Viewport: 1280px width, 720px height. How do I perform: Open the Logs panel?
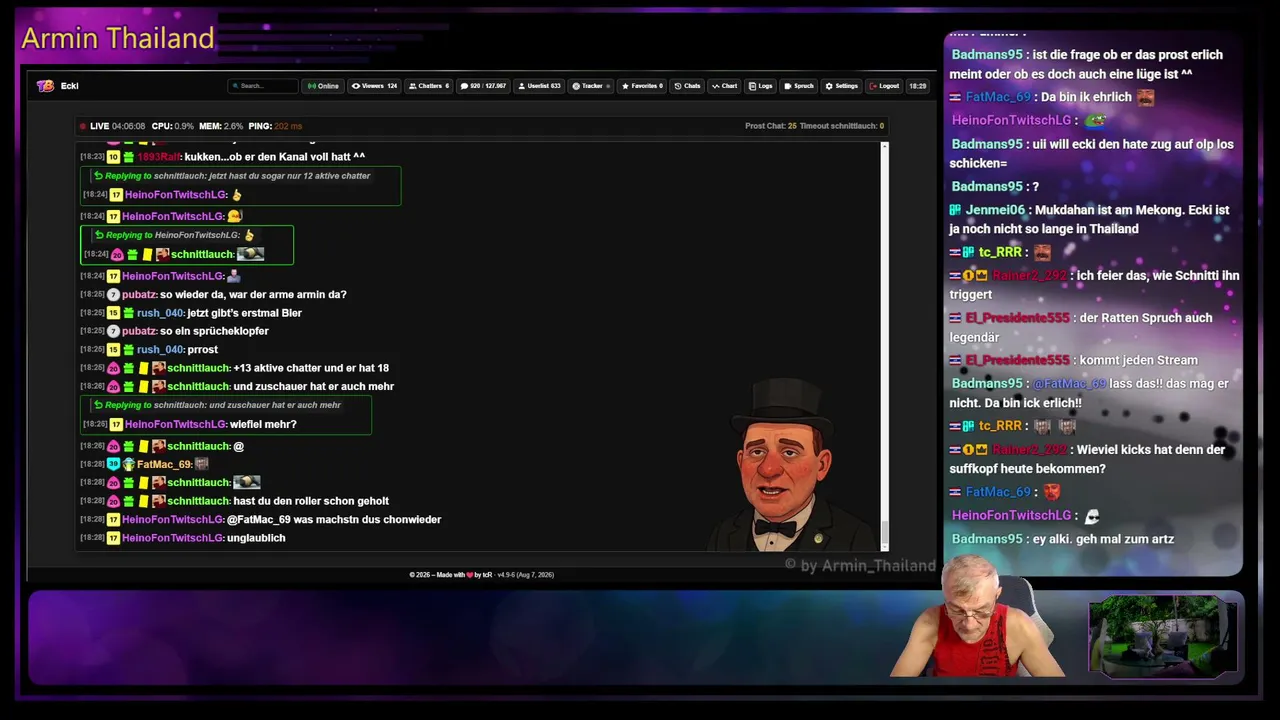[760, 86]
